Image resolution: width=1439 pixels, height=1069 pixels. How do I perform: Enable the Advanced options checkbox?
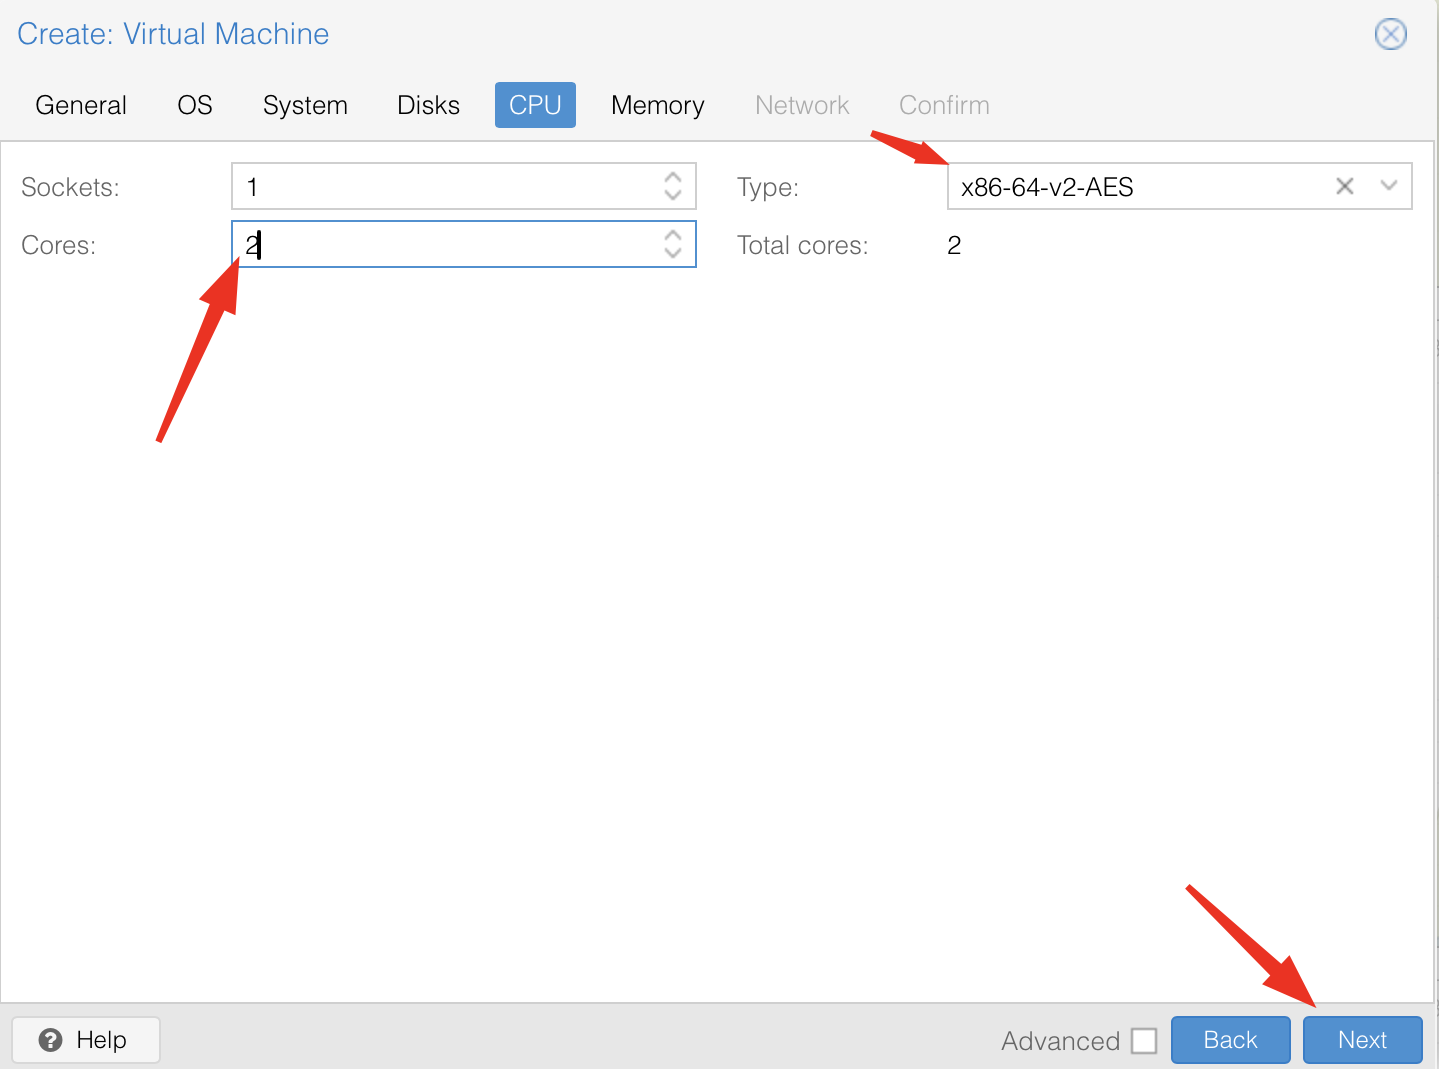click(x=1144, y=1041)
